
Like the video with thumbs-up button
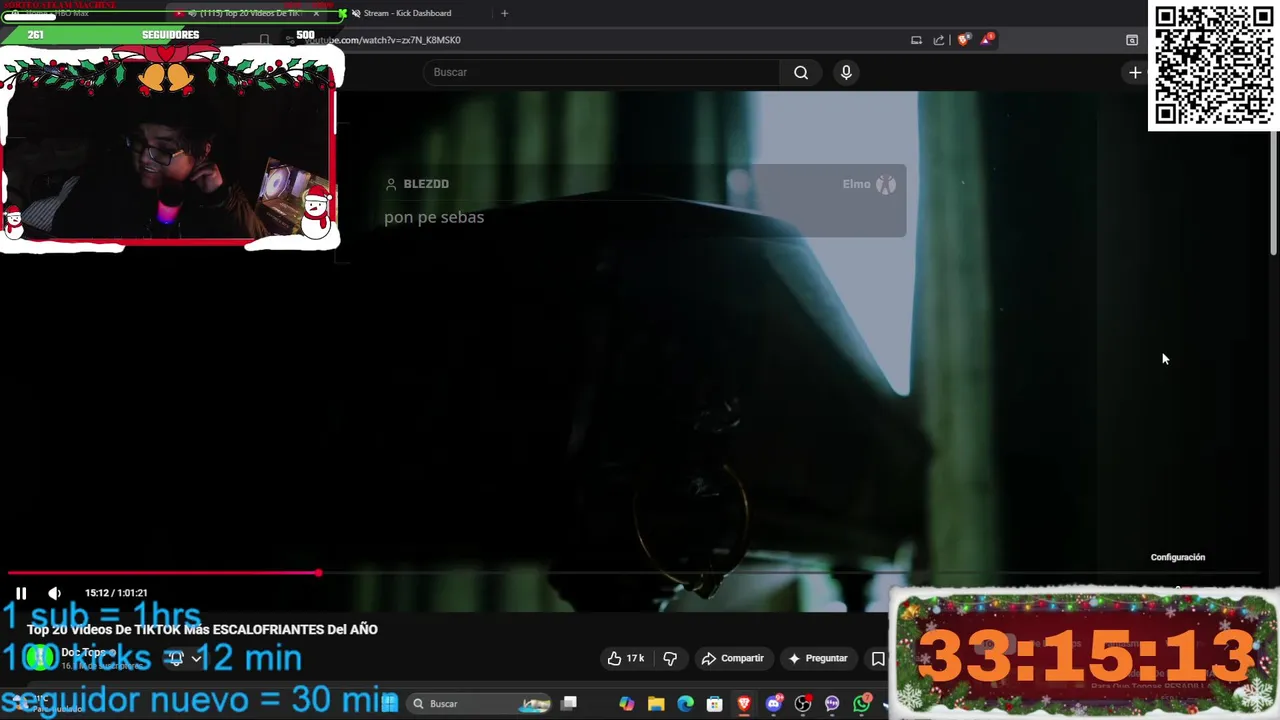pyautogui.click(x=626, y=658)
